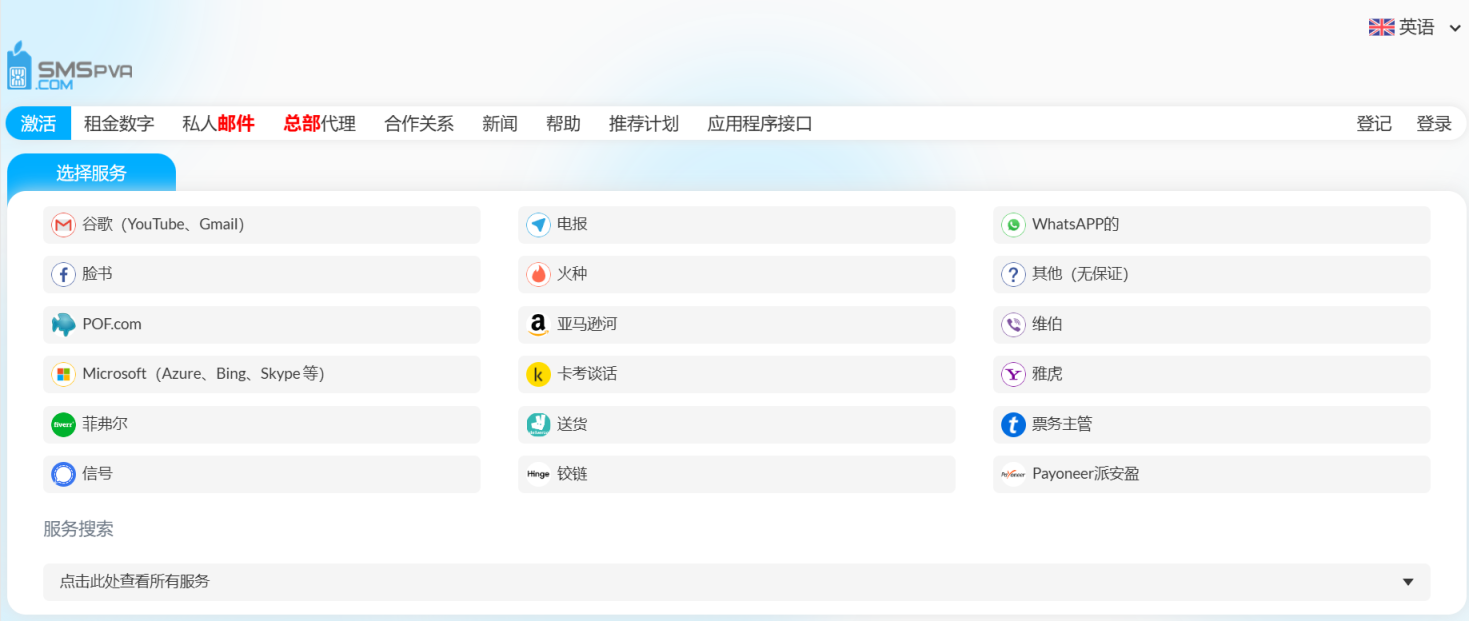1469x621 pixels.
Task: Click the Facebook service icon
Action: coord(63,274)
